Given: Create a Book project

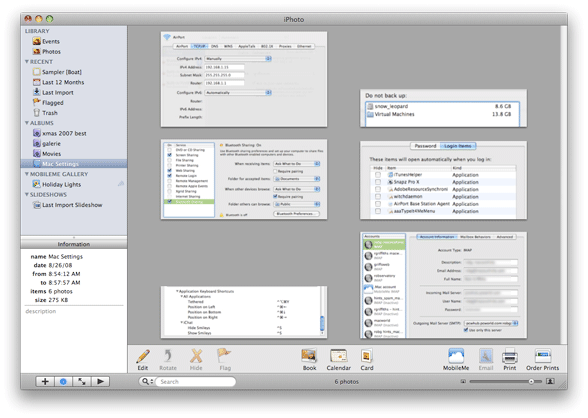Looking at the screenshot, I should (309, 360).
